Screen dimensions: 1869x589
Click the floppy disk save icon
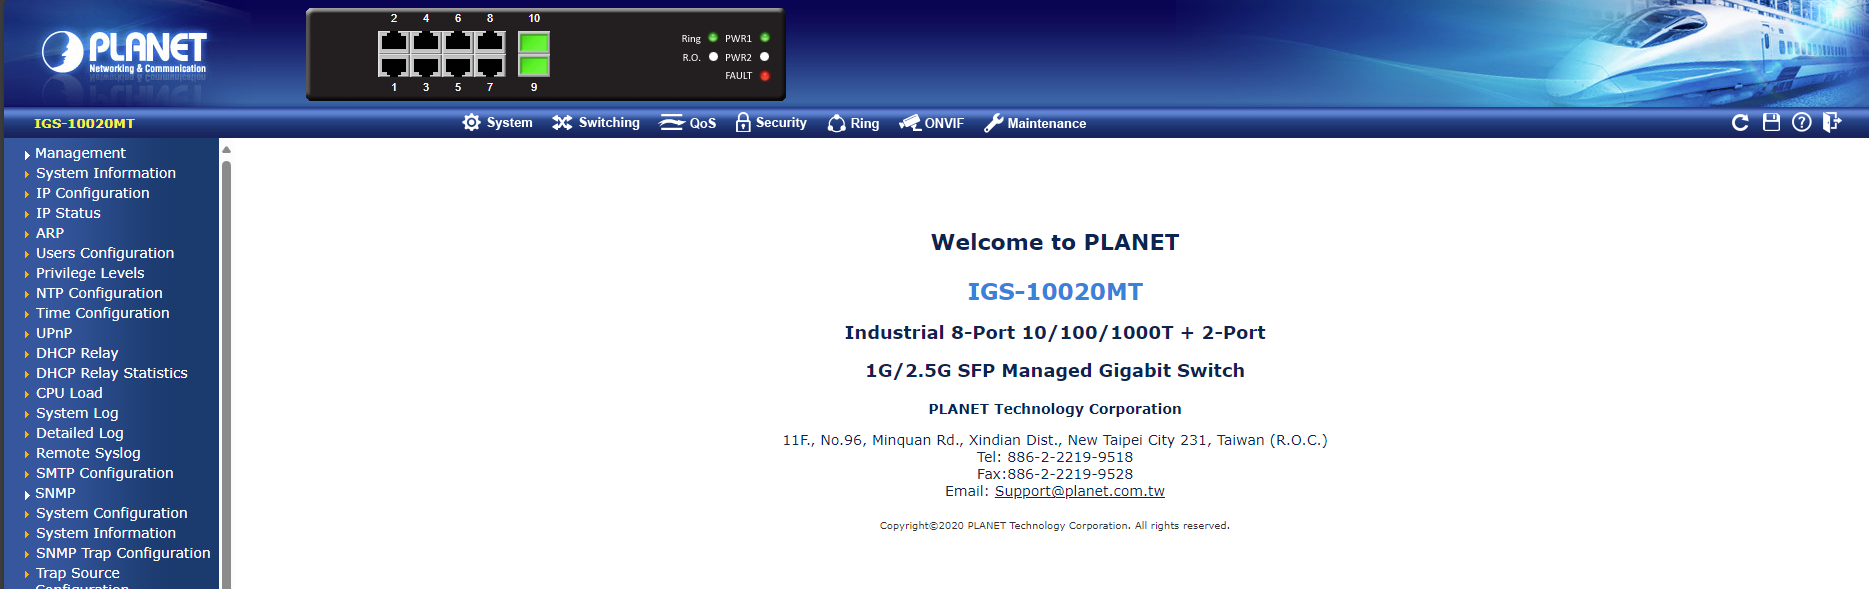point(1771,122)
